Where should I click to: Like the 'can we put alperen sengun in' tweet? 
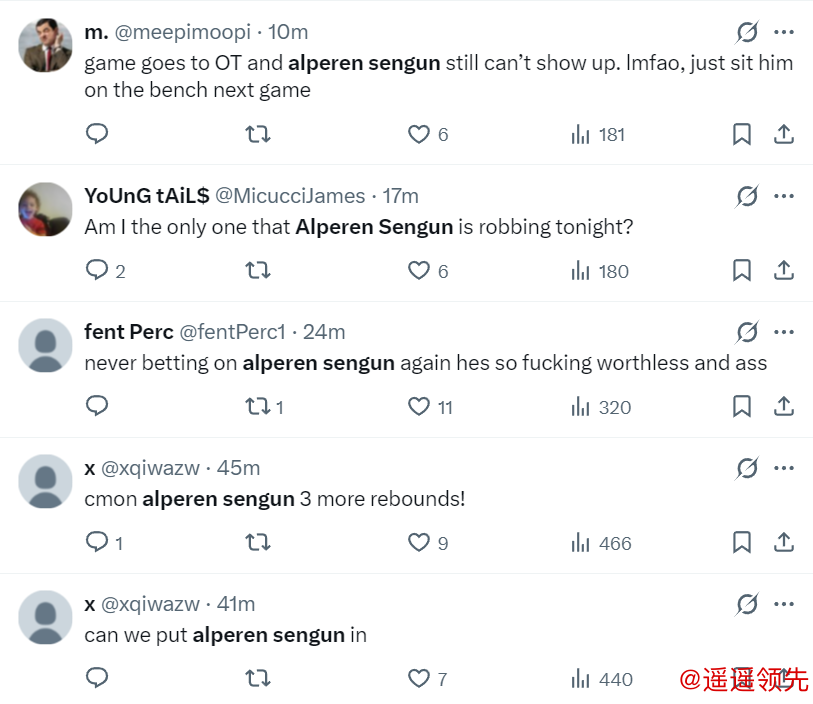coord(419,679)
